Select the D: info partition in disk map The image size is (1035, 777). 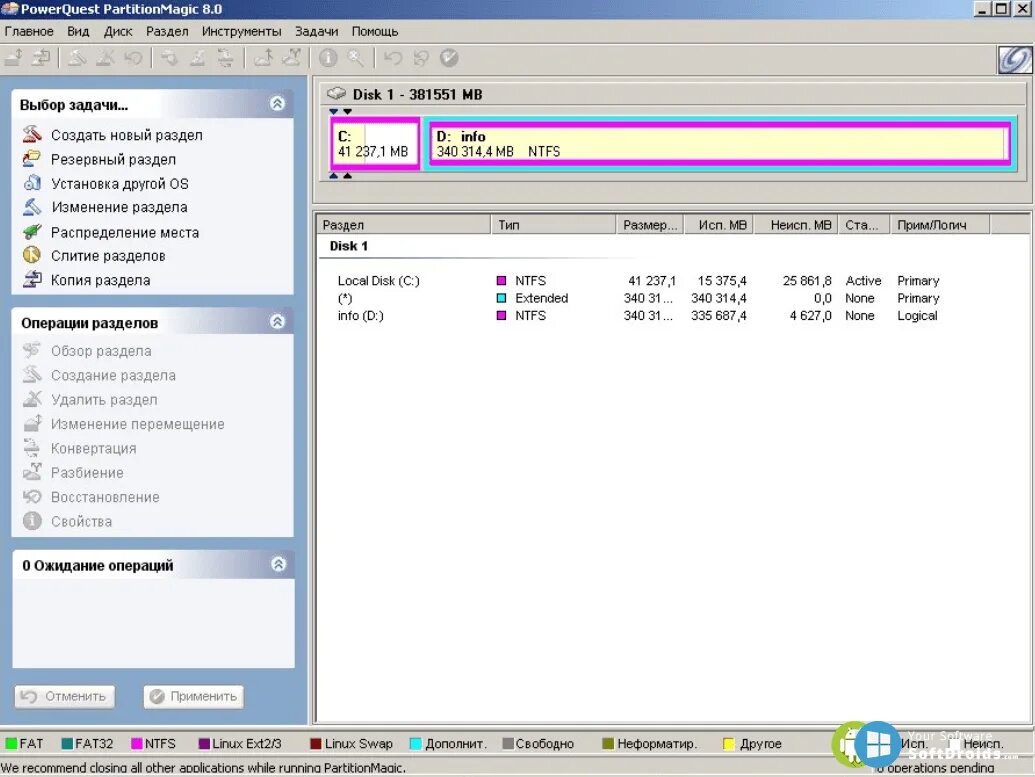pos(719,143)
